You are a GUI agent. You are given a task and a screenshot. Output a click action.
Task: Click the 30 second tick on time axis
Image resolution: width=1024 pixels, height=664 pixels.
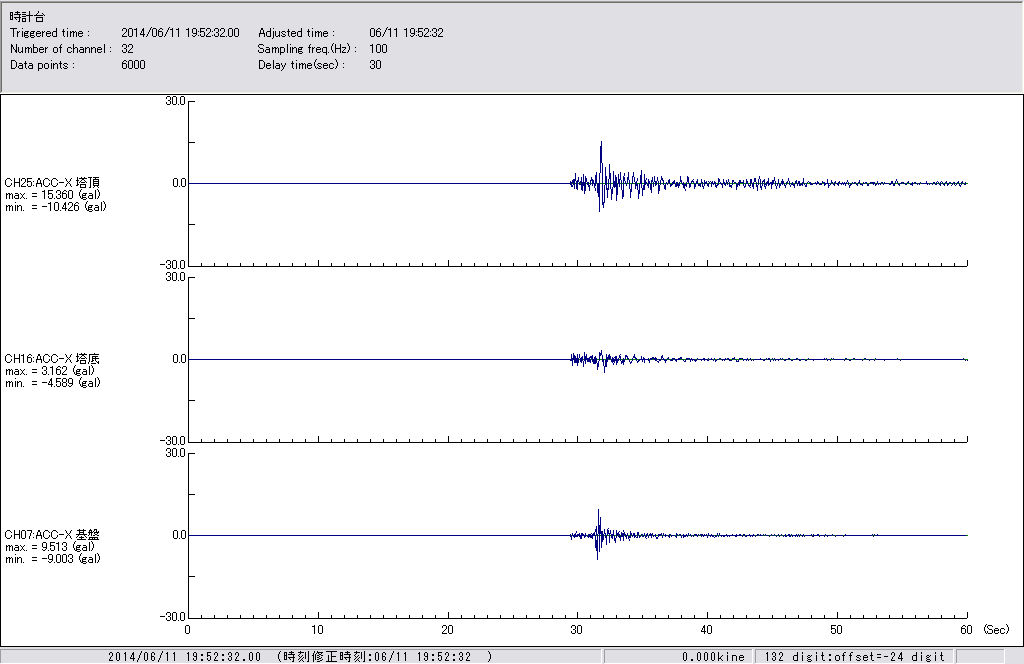[577, 630]
